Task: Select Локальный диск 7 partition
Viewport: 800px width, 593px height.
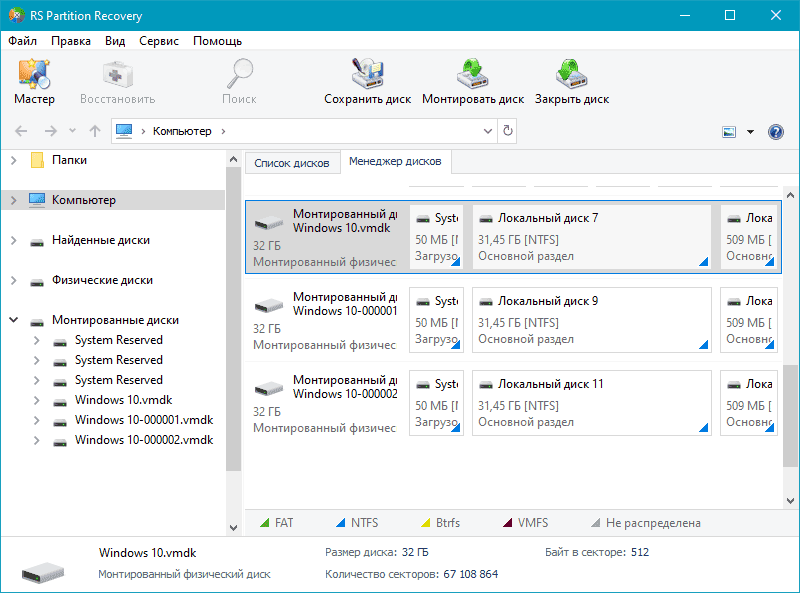Action: (592, 237)
